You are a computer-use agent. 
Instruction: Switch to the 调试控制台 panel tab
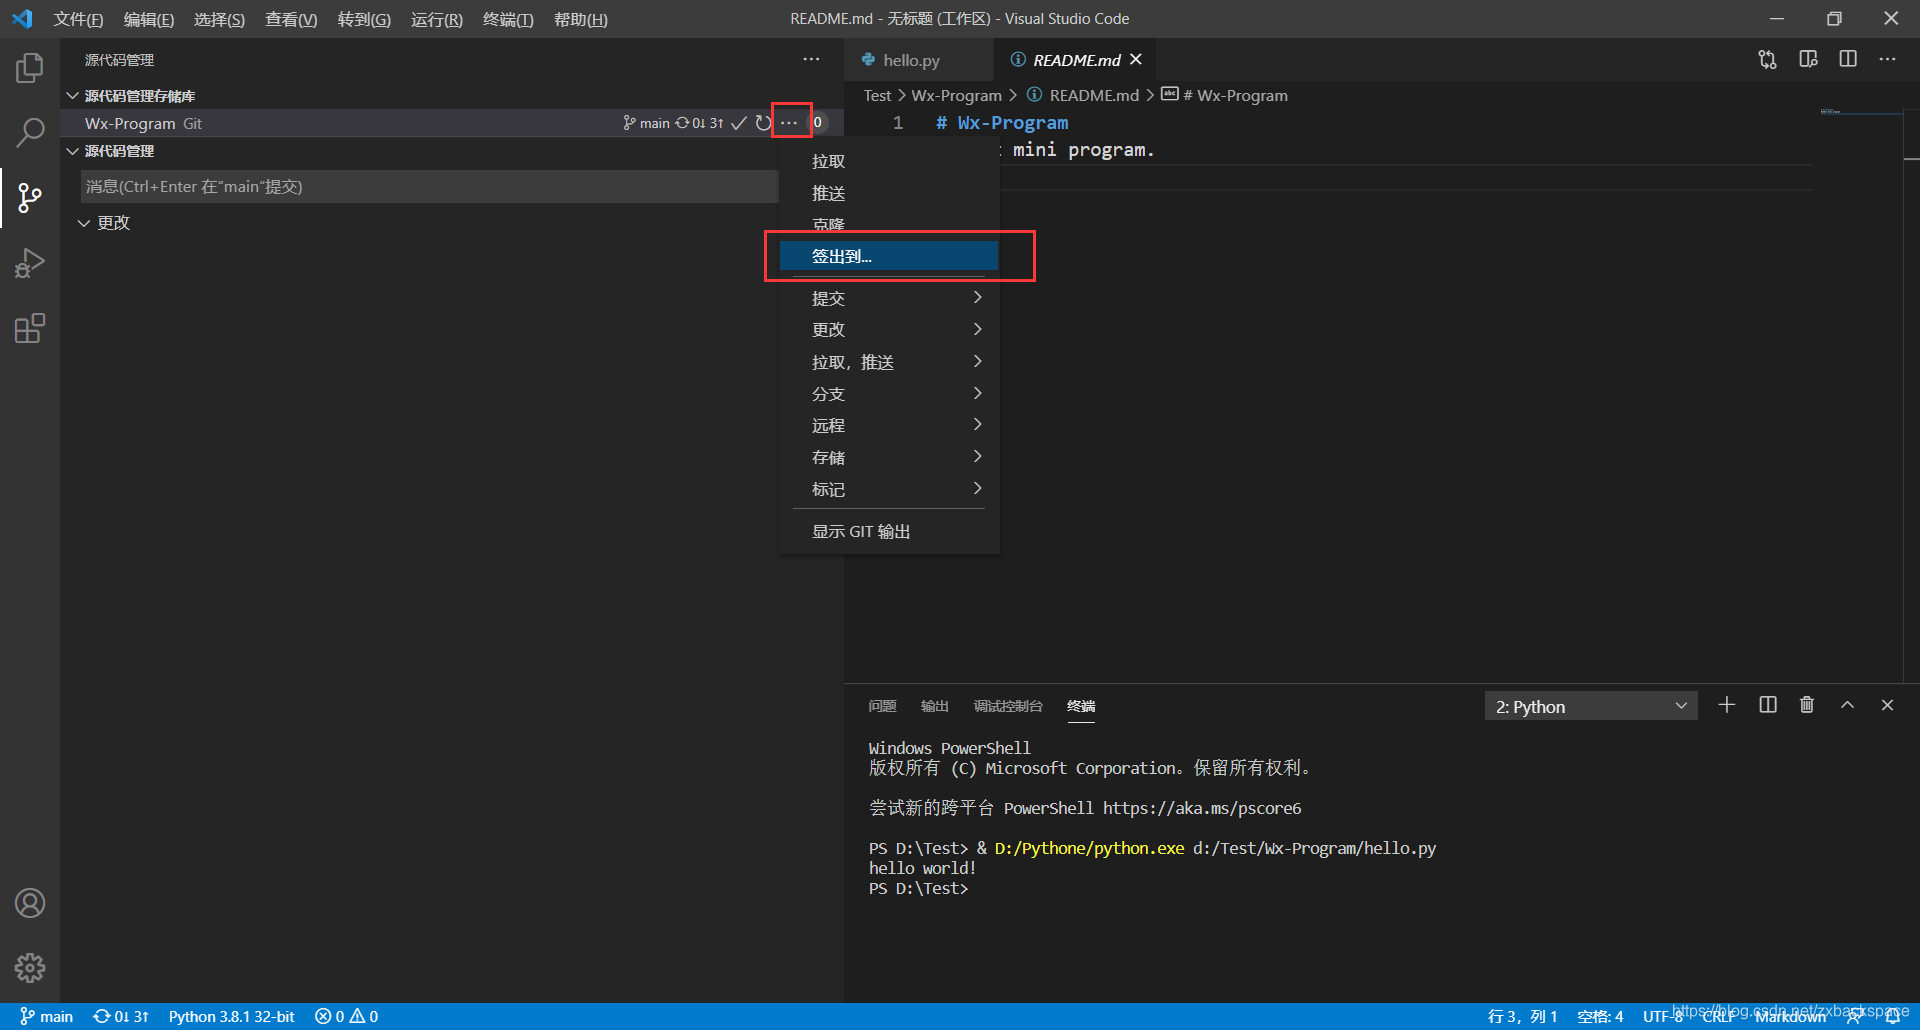pyautogui.click(x=1008, y=706)
